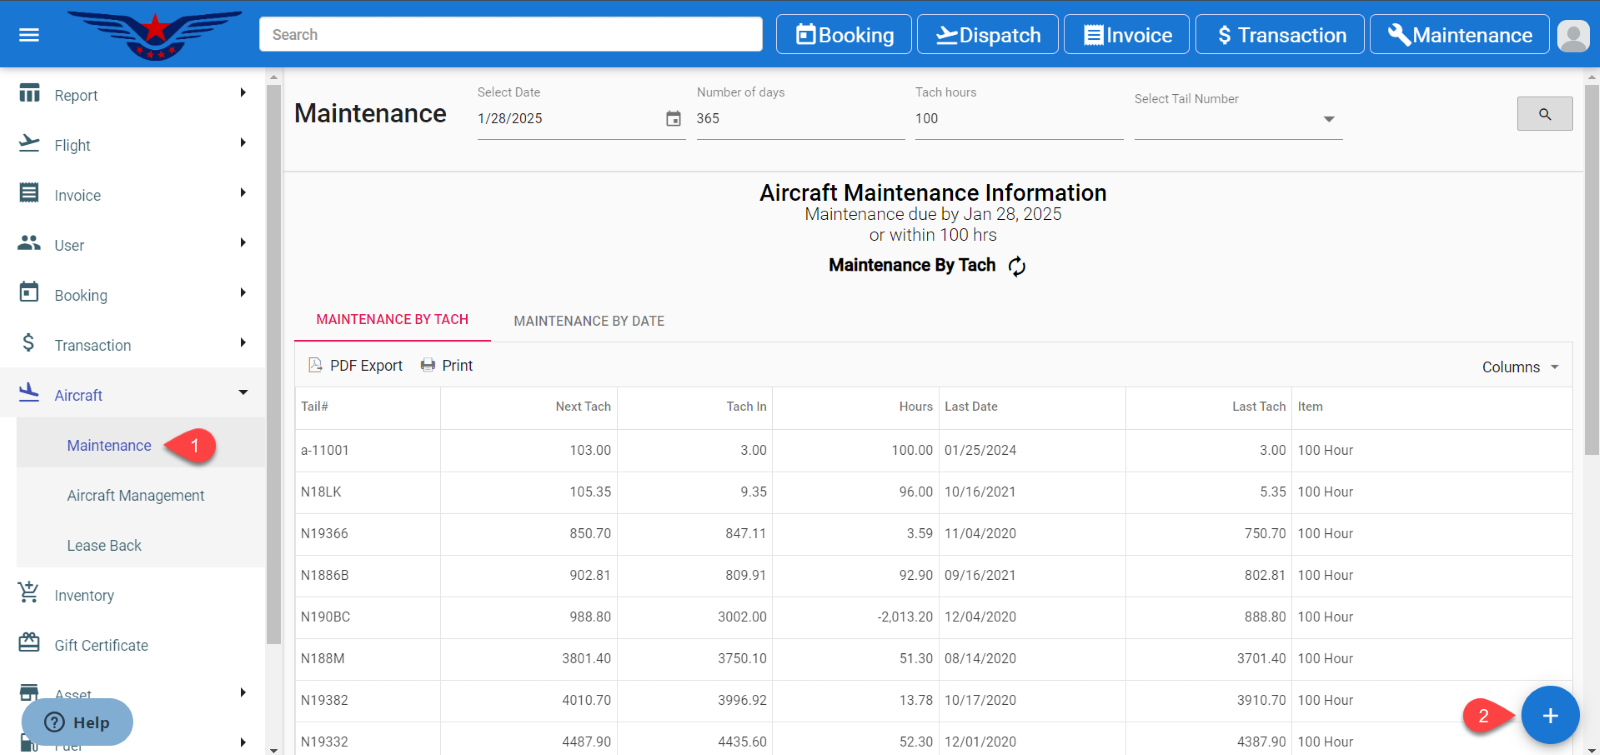Switch to Maintenance By Date tab
This screenshot has height=755, width=1600.
589,321
